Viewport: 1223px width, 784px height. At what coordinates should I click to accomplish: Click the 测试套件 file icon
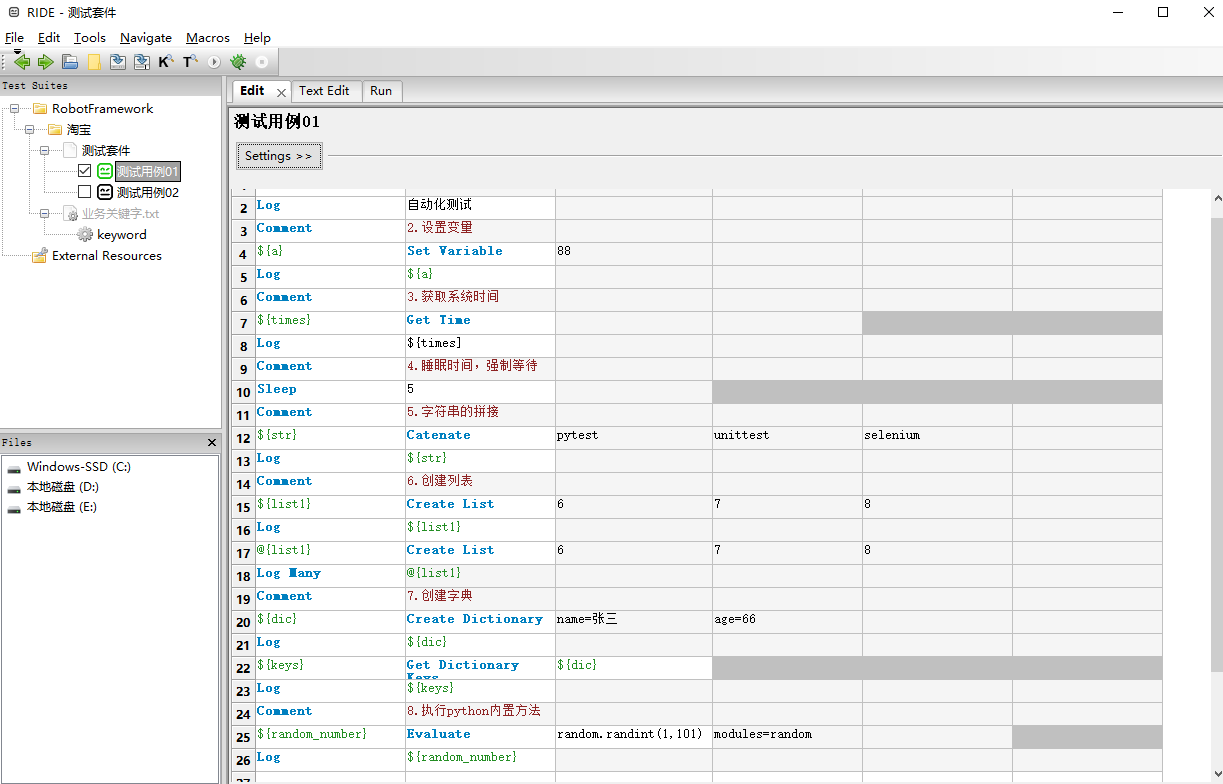(x=70, y=150)
